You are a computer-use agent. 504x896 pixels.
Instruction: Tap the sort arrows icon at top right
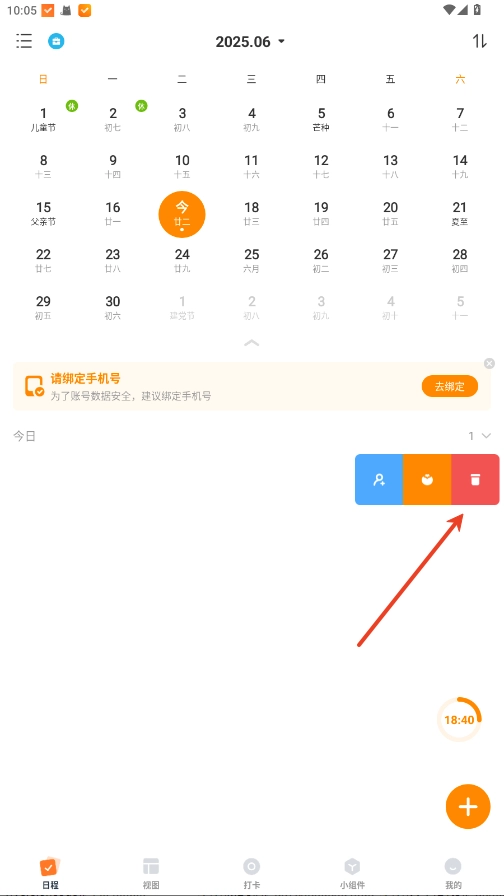point(479,41)
